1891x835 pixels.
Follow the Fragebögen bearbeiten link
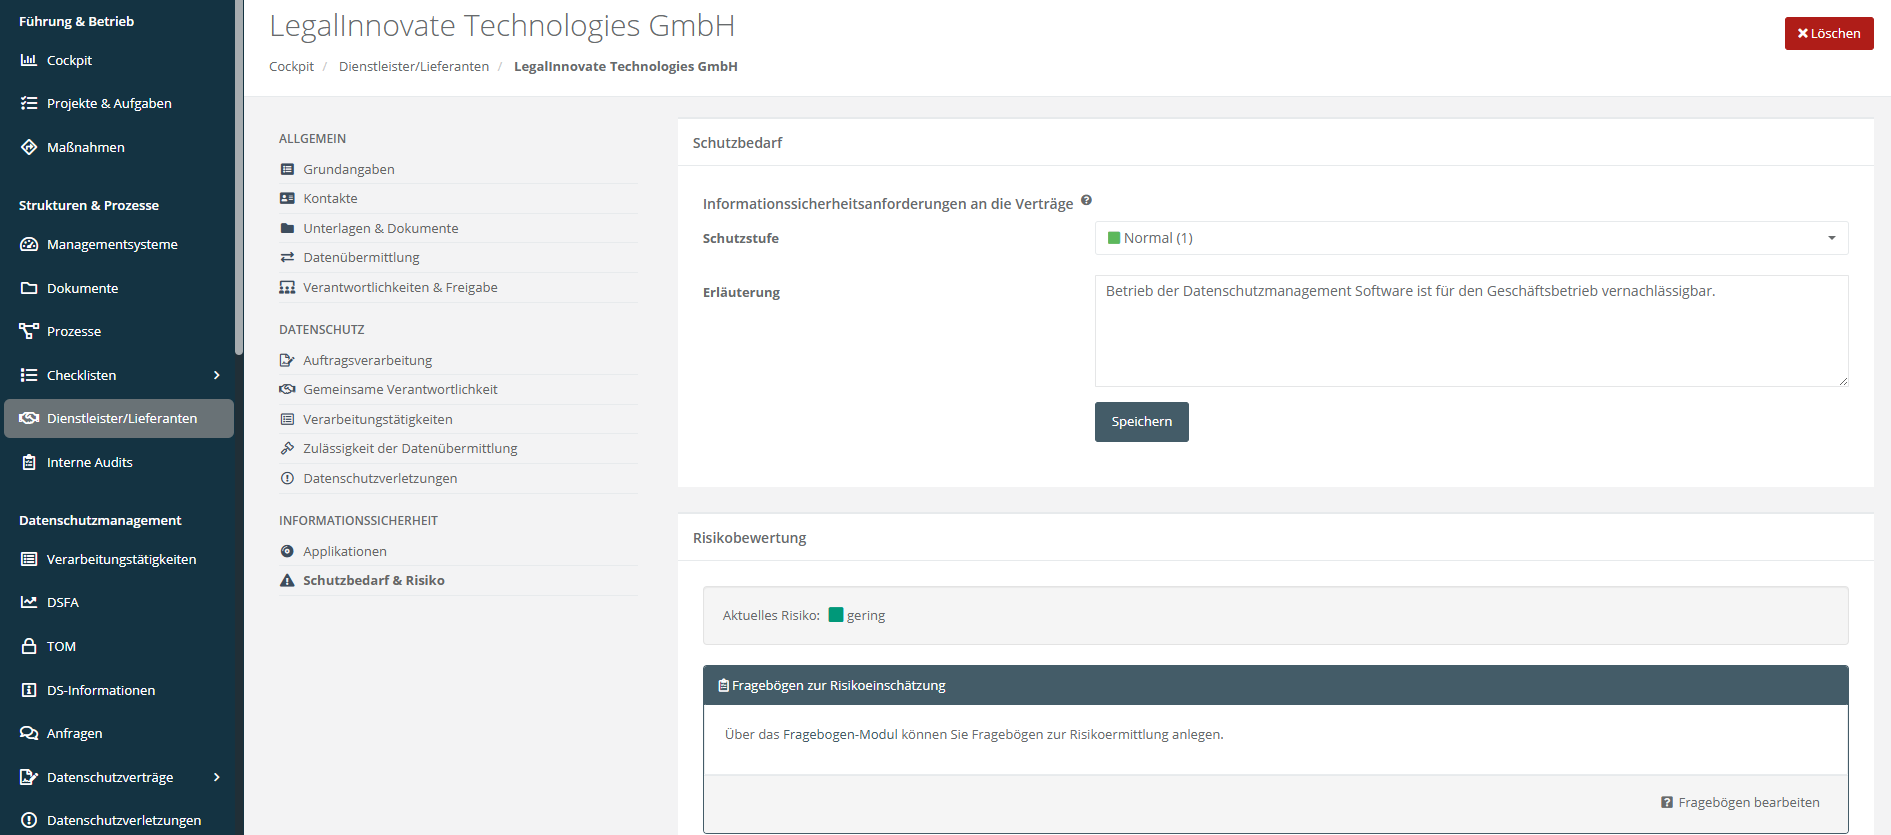click(x=1747, y=802)
